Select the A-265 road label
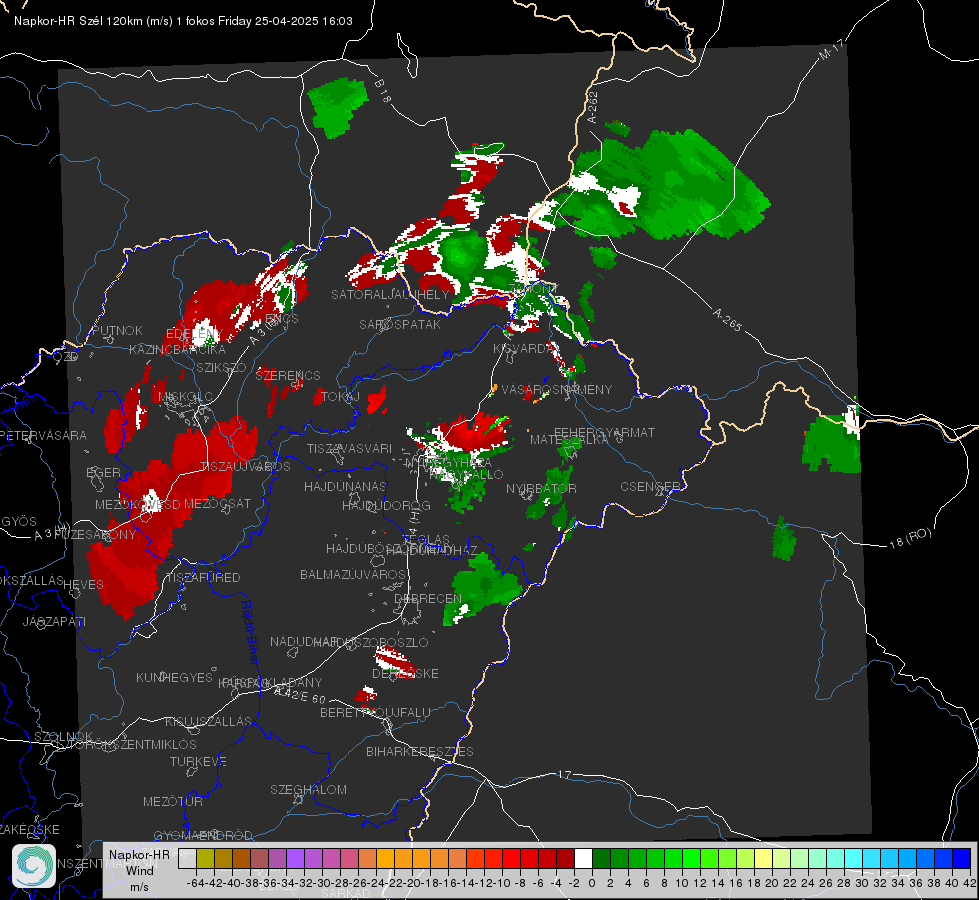The height and width of the screenshot is (900, 979). (x=727, y=319)
